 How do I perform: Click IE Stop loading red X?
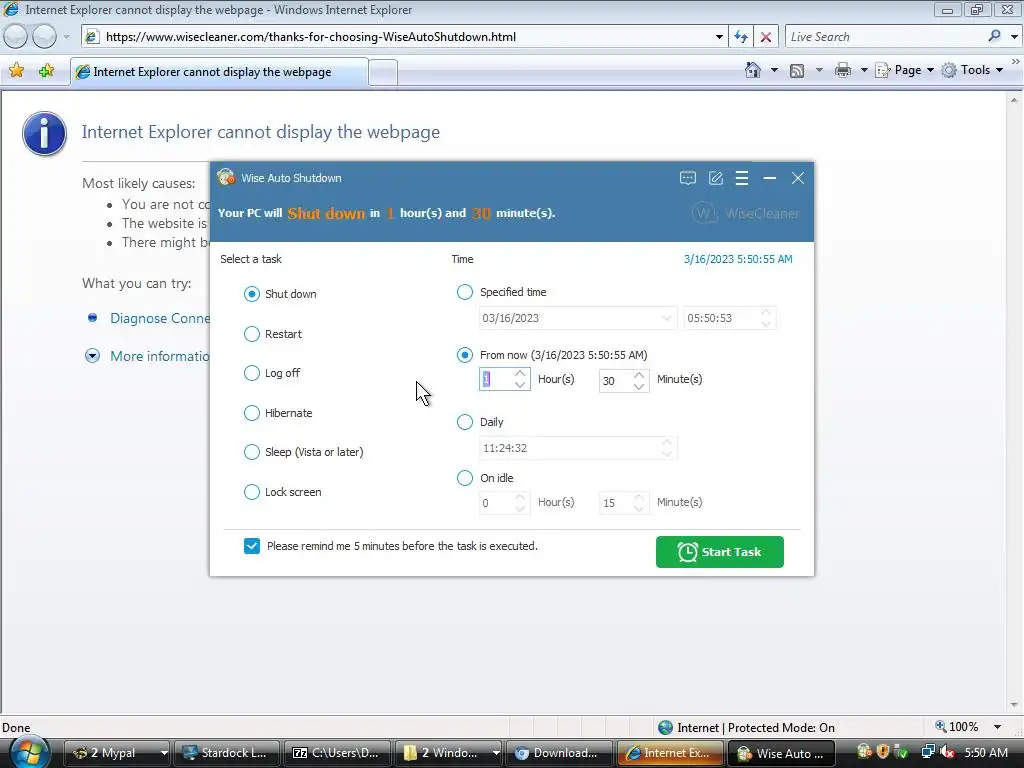tap(766, 37)
